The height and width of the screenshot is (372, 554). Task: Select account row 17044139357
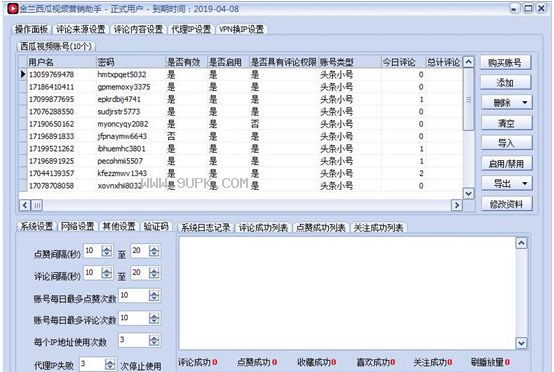240,173
